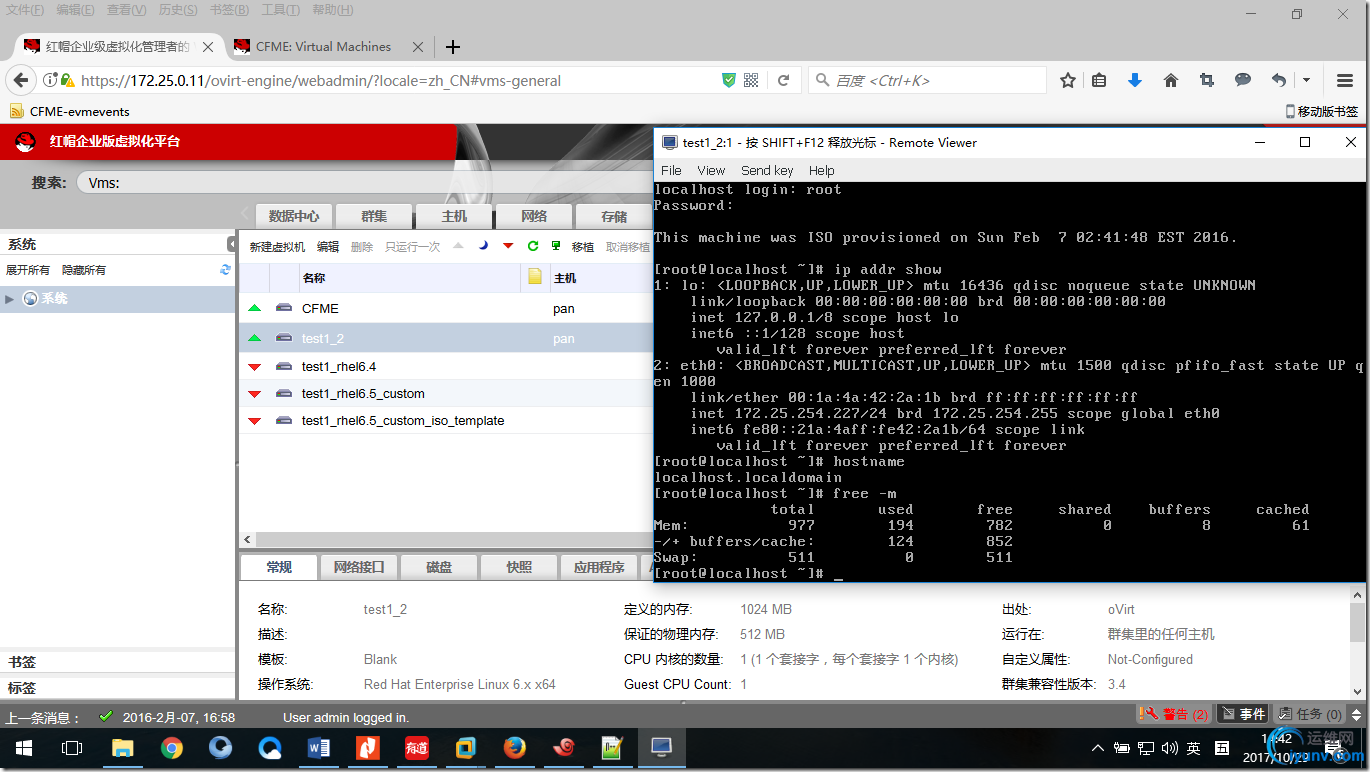Open the View menu in Remote Viewer
The width and height of the screenshot is (1370, 772).
click(711, 170)
